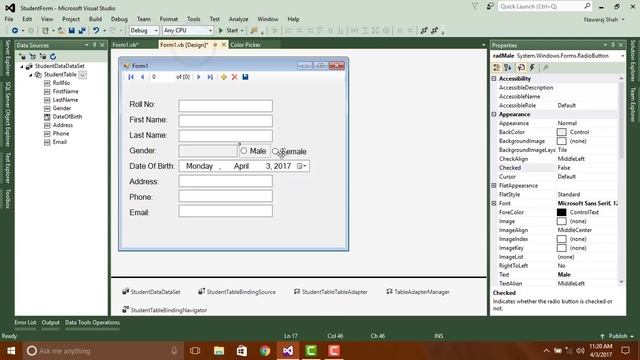The height and width of the screenshot is (360, 640).
Task: Click Publish in status bar
Action: point(618,336)
